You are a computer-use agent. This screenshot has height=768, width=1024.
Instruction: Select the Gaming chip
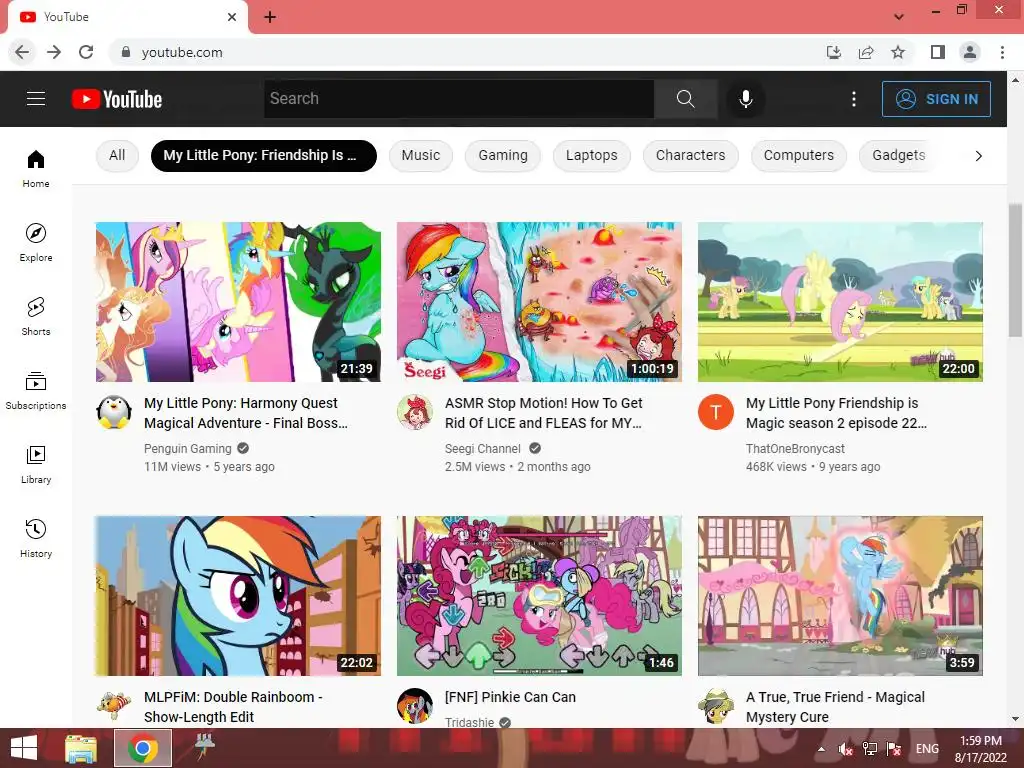click(503, 155)
